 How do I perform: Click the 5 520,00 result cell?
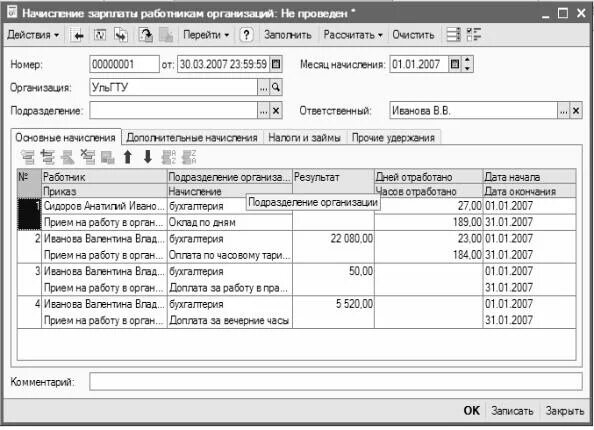click(333, 304)
